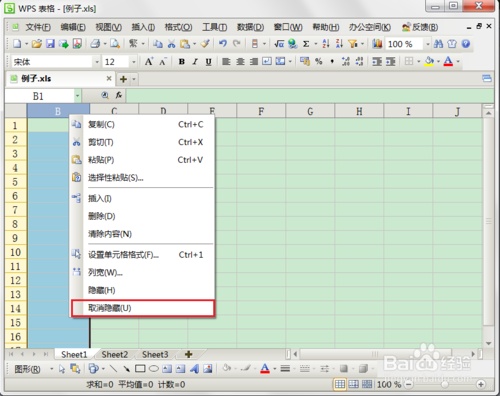Screen dimensions: 500x396
Task: Increase font size with the large A icon
Action: click(149, 61)
